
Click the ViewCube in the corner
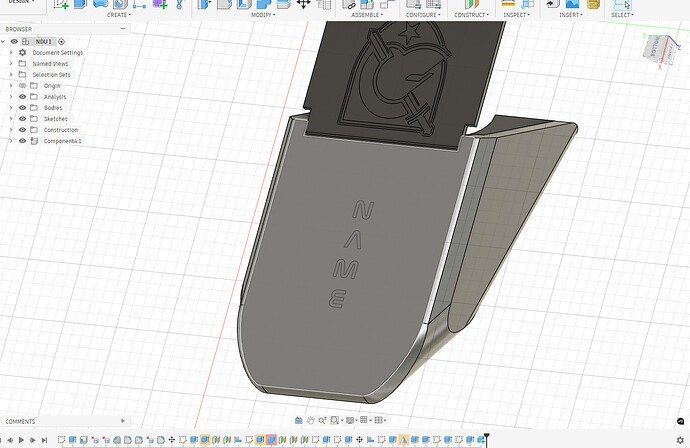click(x=660, y=49)
